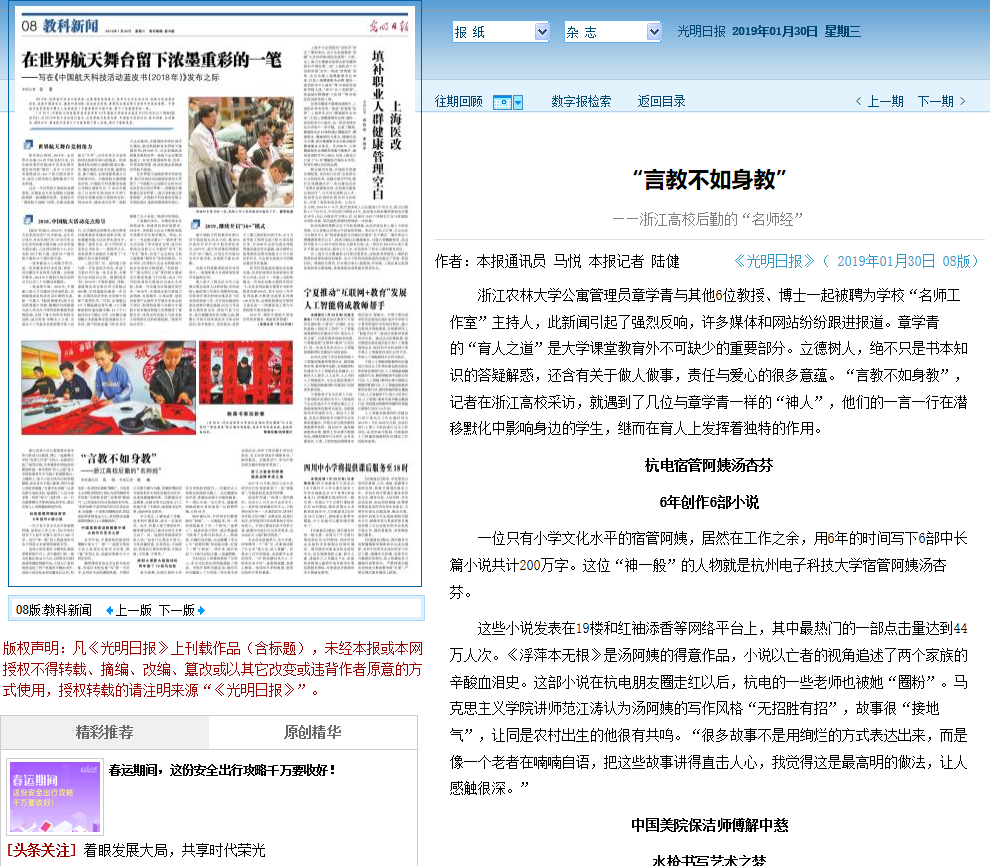Go to next issue 下一期
Image resolution: width=990 pixels, height=866 pixels.
click(x=935, y=102)
